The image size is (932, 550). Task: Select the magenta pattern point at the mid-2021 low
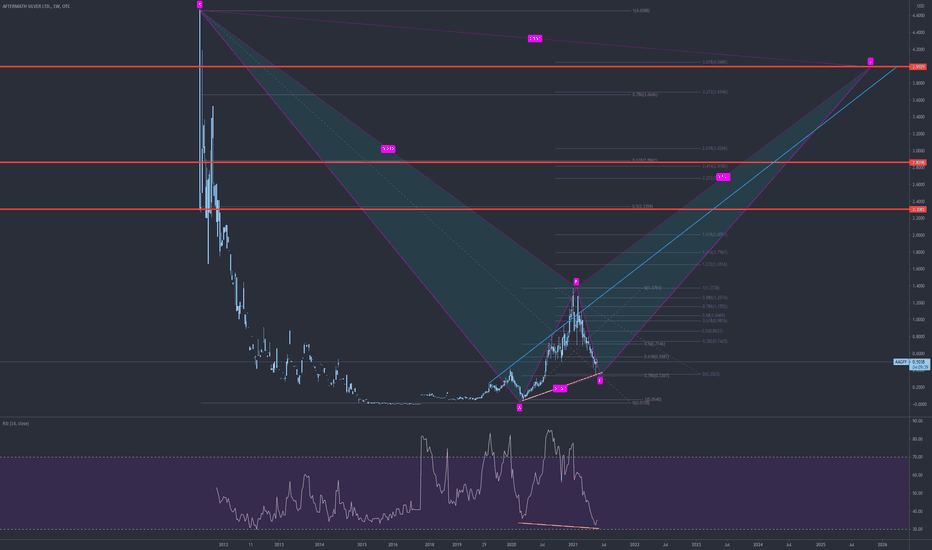600,381
